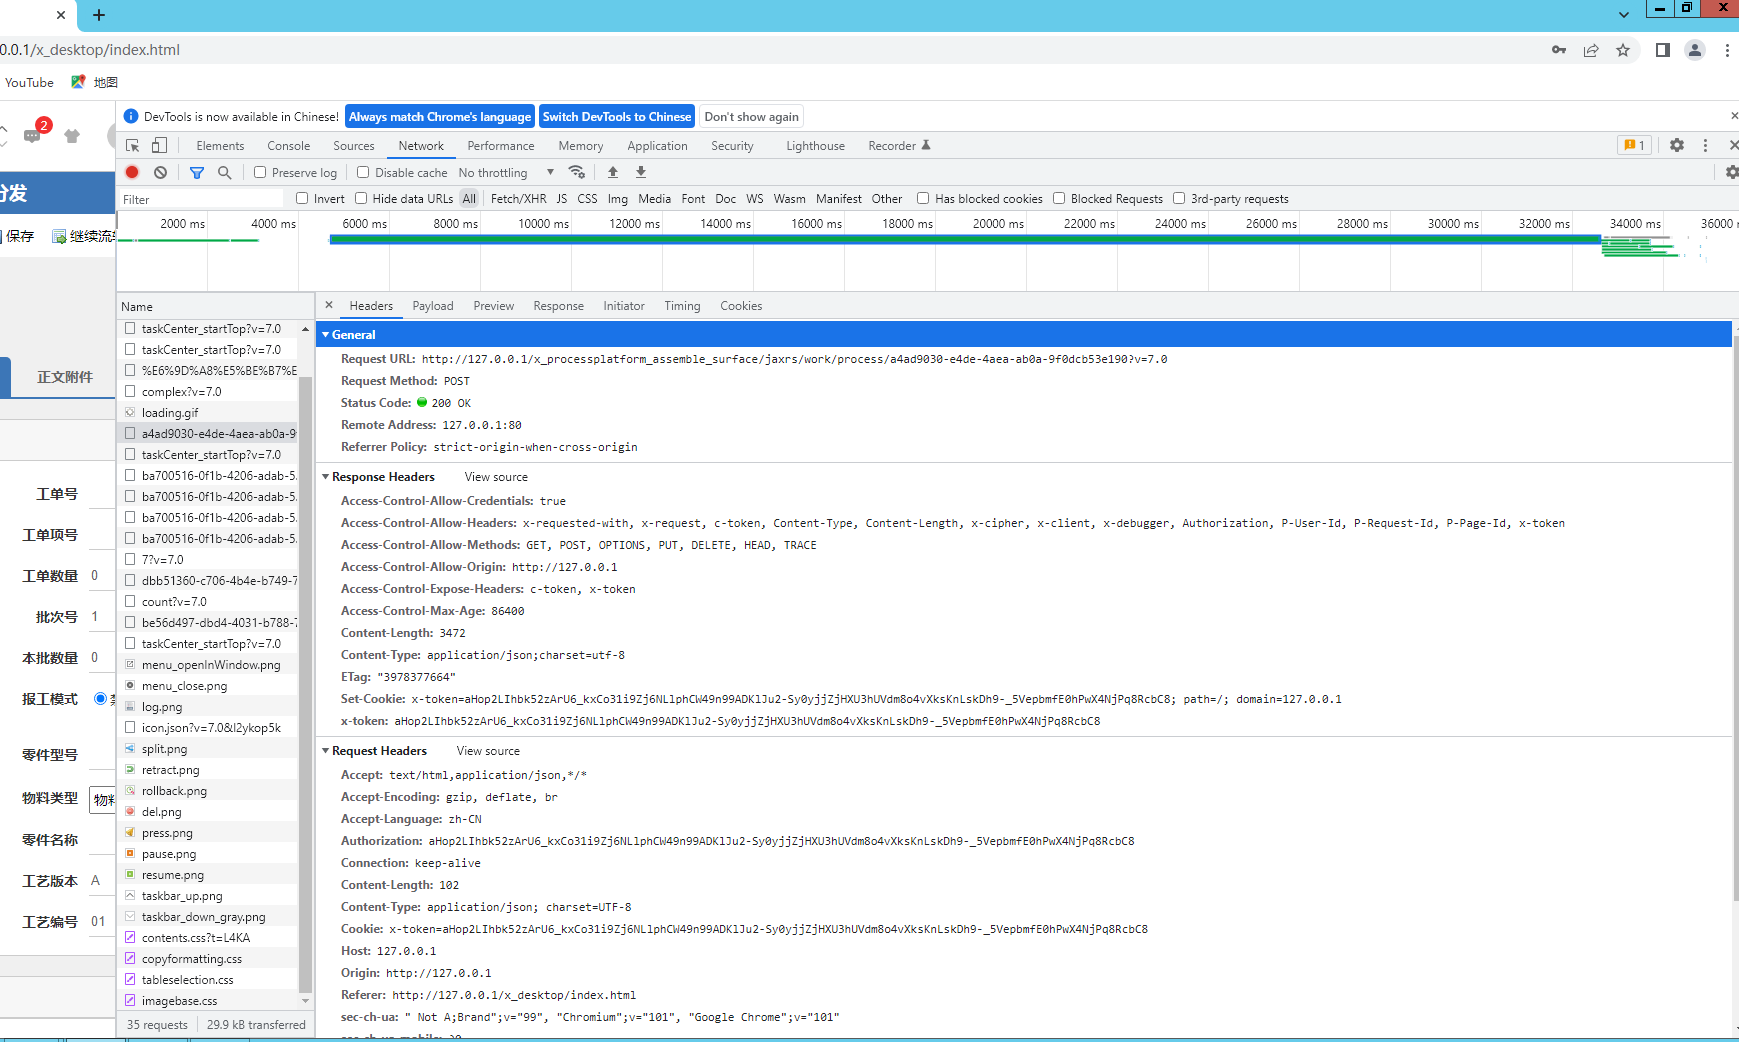Screen dimensions: 1739x1042
Task: Toggle the device toolbar icon
Action: [159, 145]
